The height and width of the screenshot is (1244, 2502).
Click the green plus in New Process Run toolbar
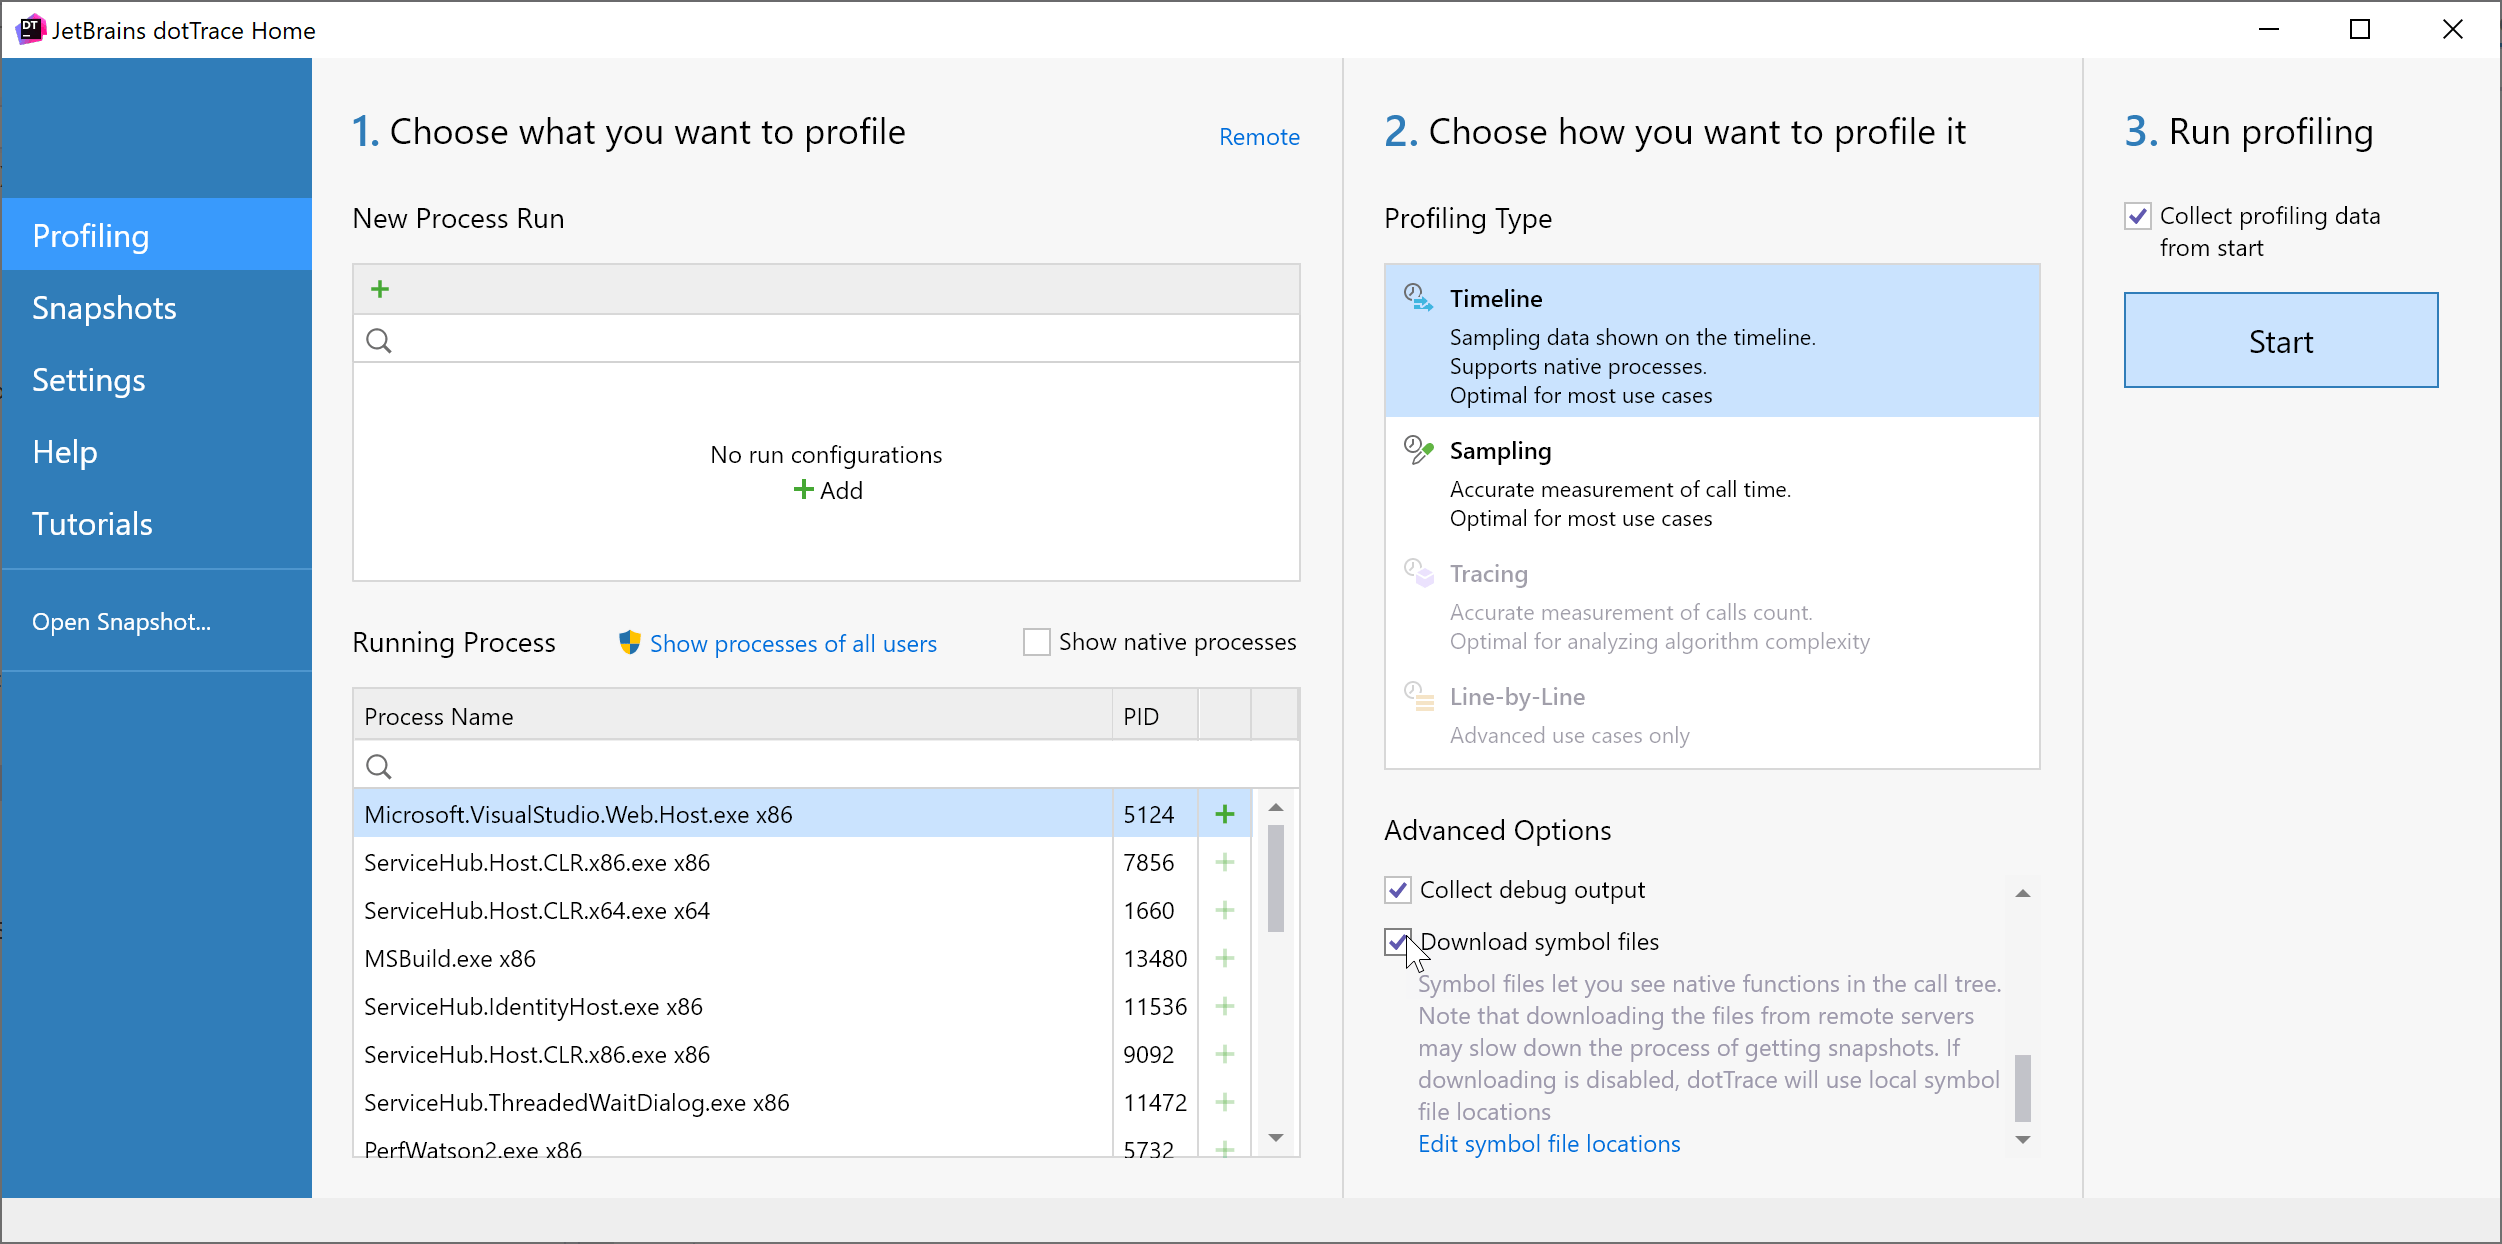(x=380, y=290)
